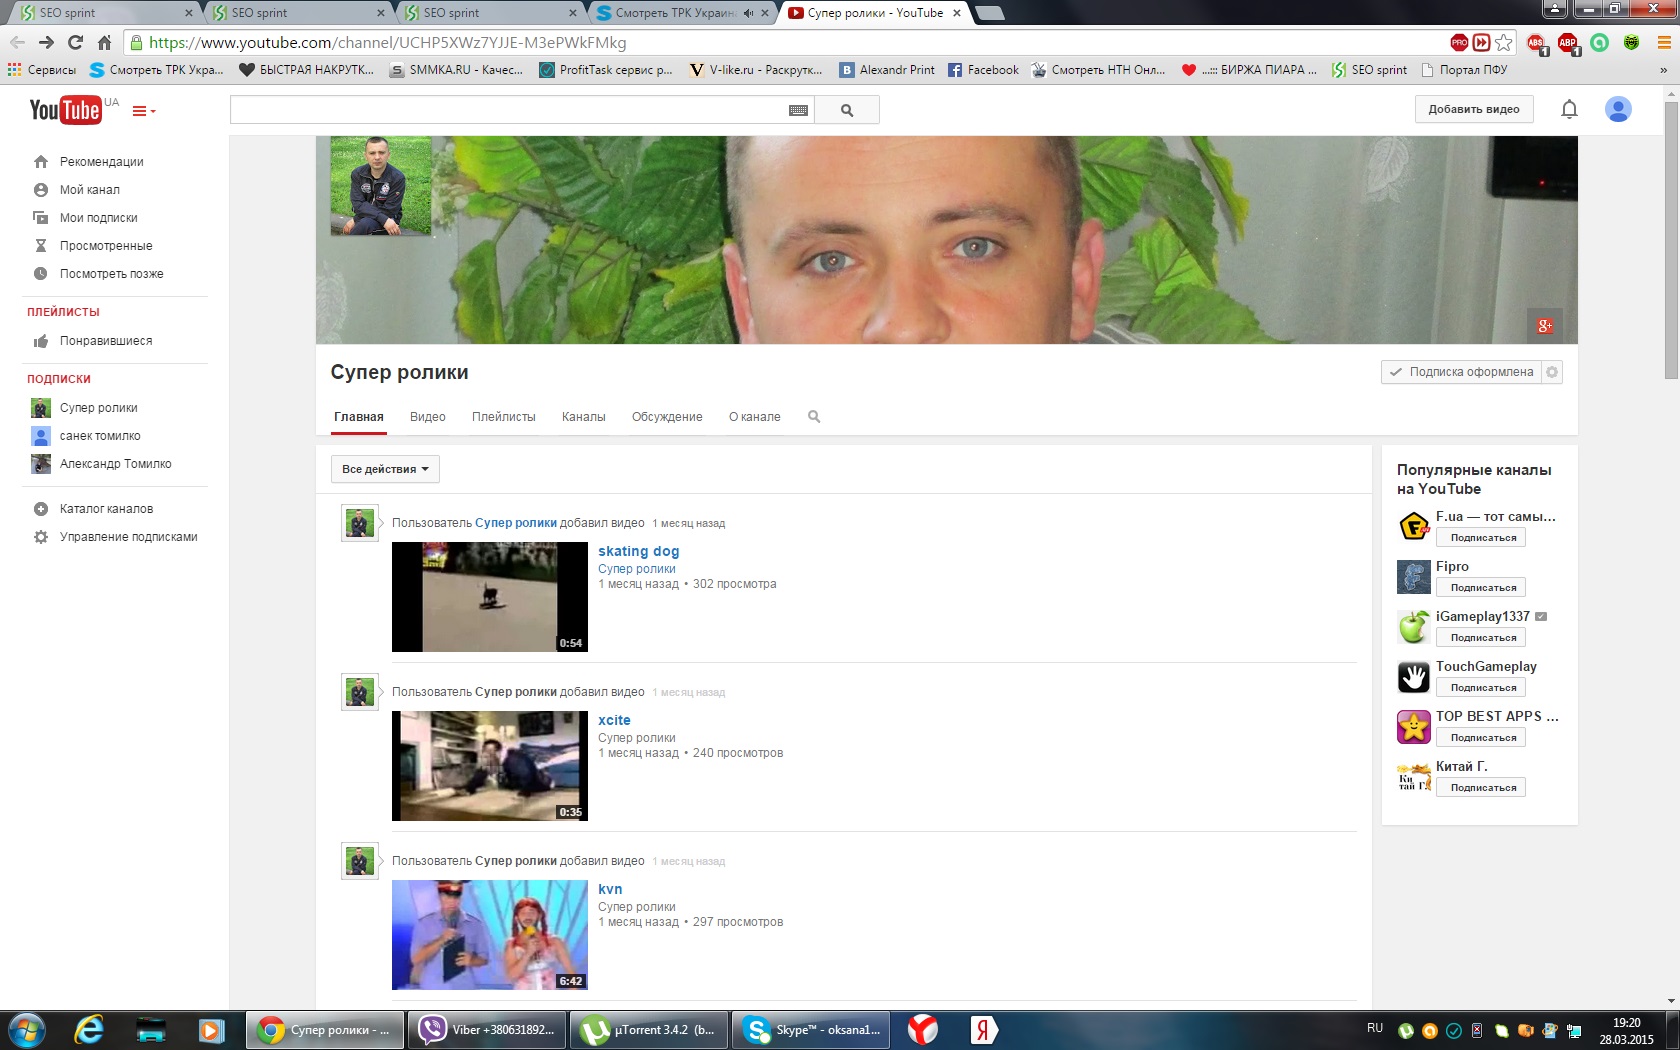Subscribe to F.ua channel
The width and height of the screenshot is (1680, 1050).
(1481, 538)
